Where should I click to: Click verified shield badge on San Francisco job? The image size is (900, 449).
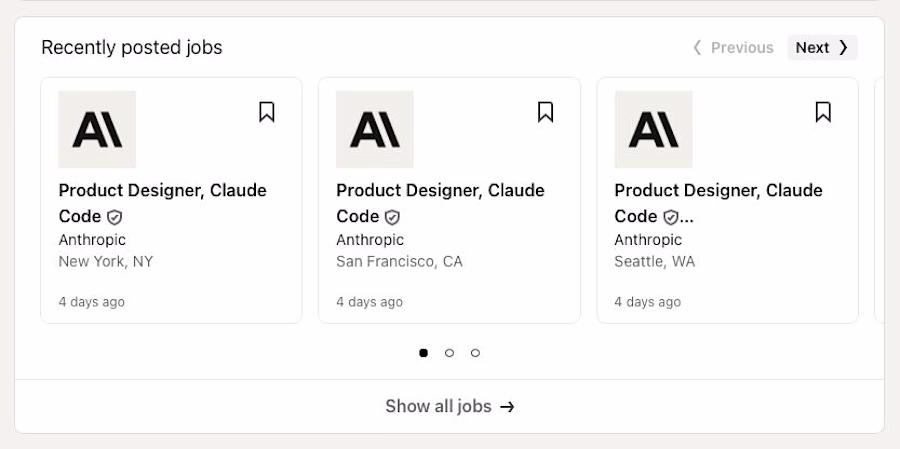tap(393, 217)
